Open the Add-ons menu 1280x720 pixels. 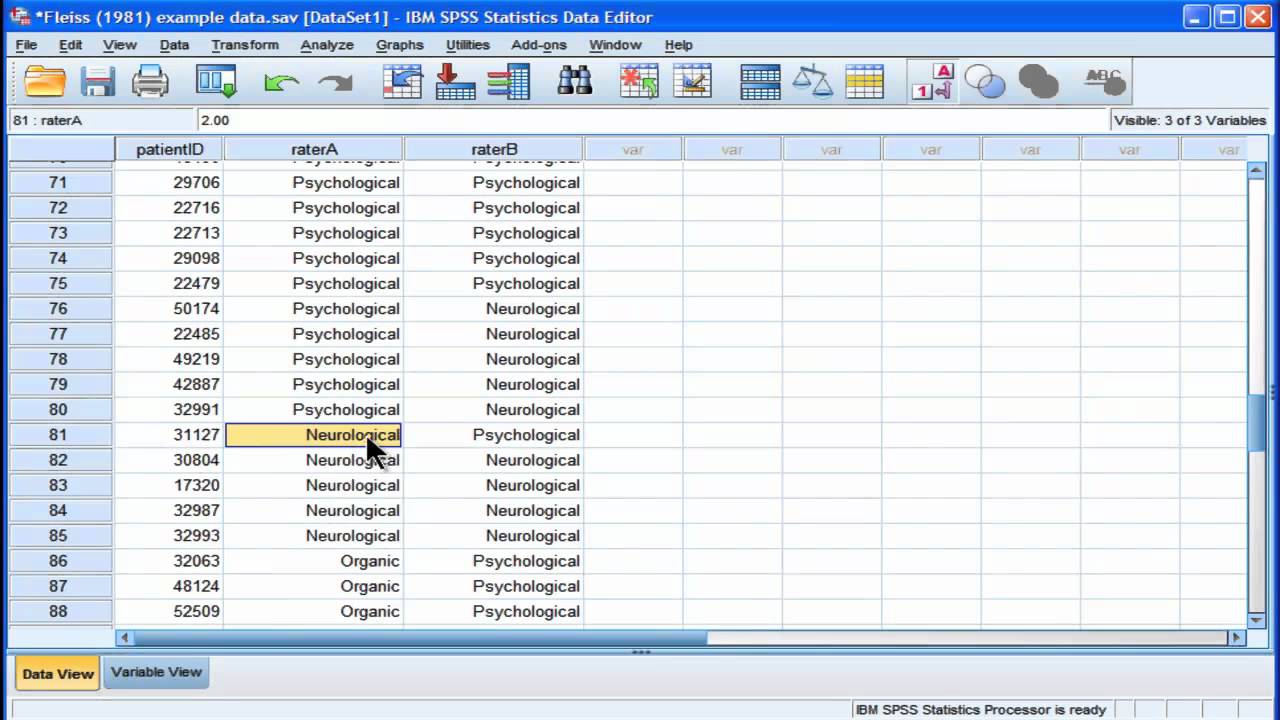click(539, 45)
